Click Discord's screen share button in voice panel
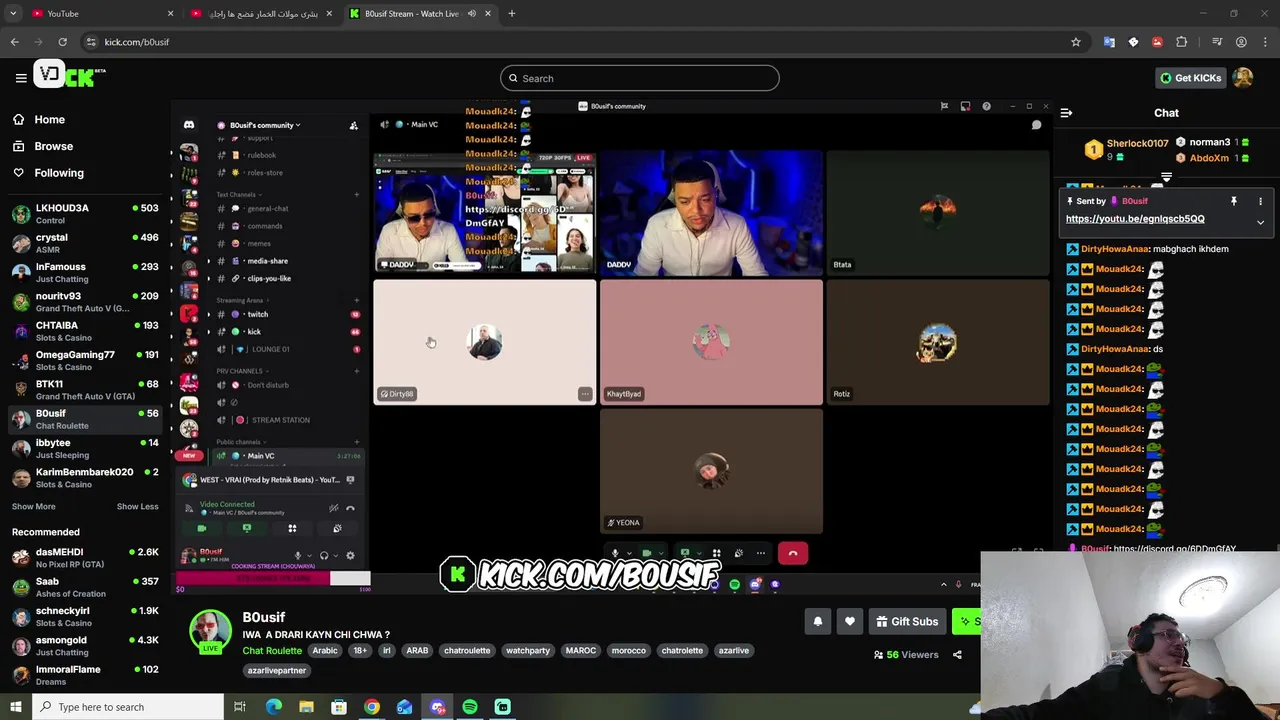This screenshot has width=1280, height=720. point(247,528)
